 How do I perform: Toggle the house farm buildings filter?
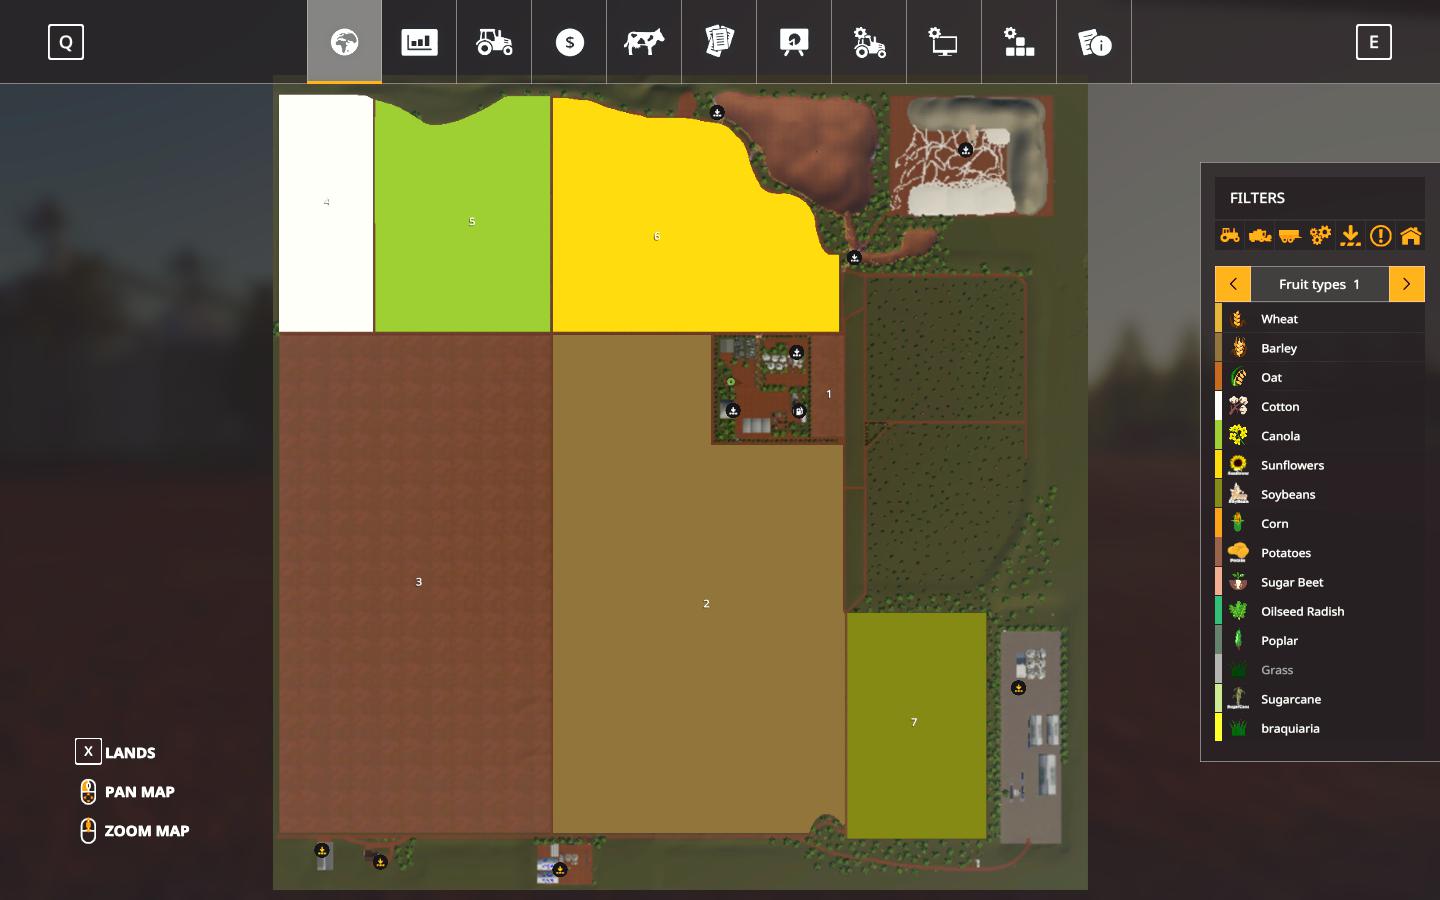pyautogui.click(x=1410, y=235)
